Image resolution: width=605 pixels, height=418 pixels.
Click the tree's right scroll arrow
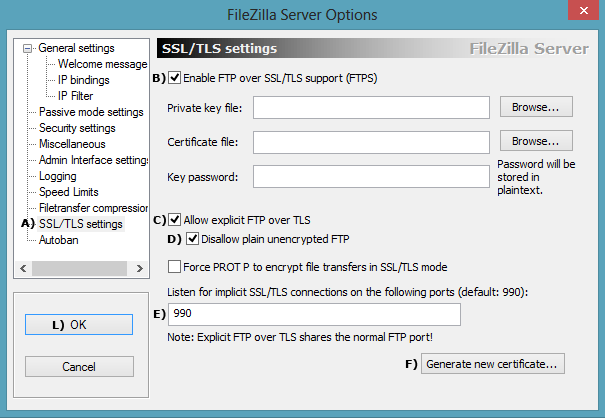[x=140, y=268]
